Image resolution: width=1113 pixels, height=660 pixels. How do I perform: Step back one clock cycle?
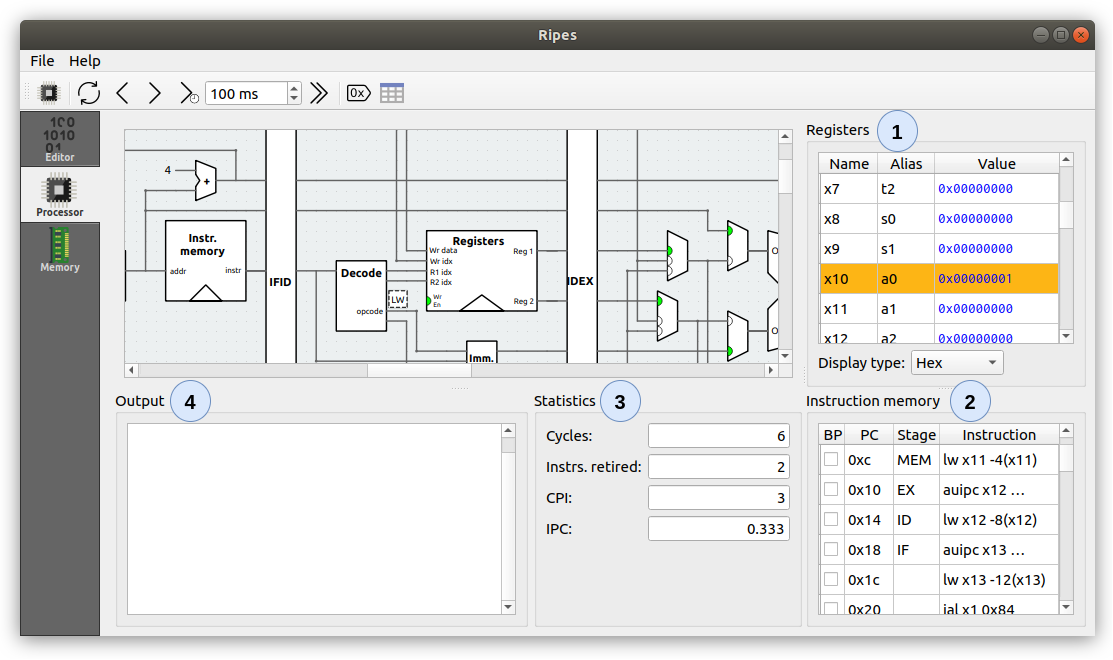122,93
